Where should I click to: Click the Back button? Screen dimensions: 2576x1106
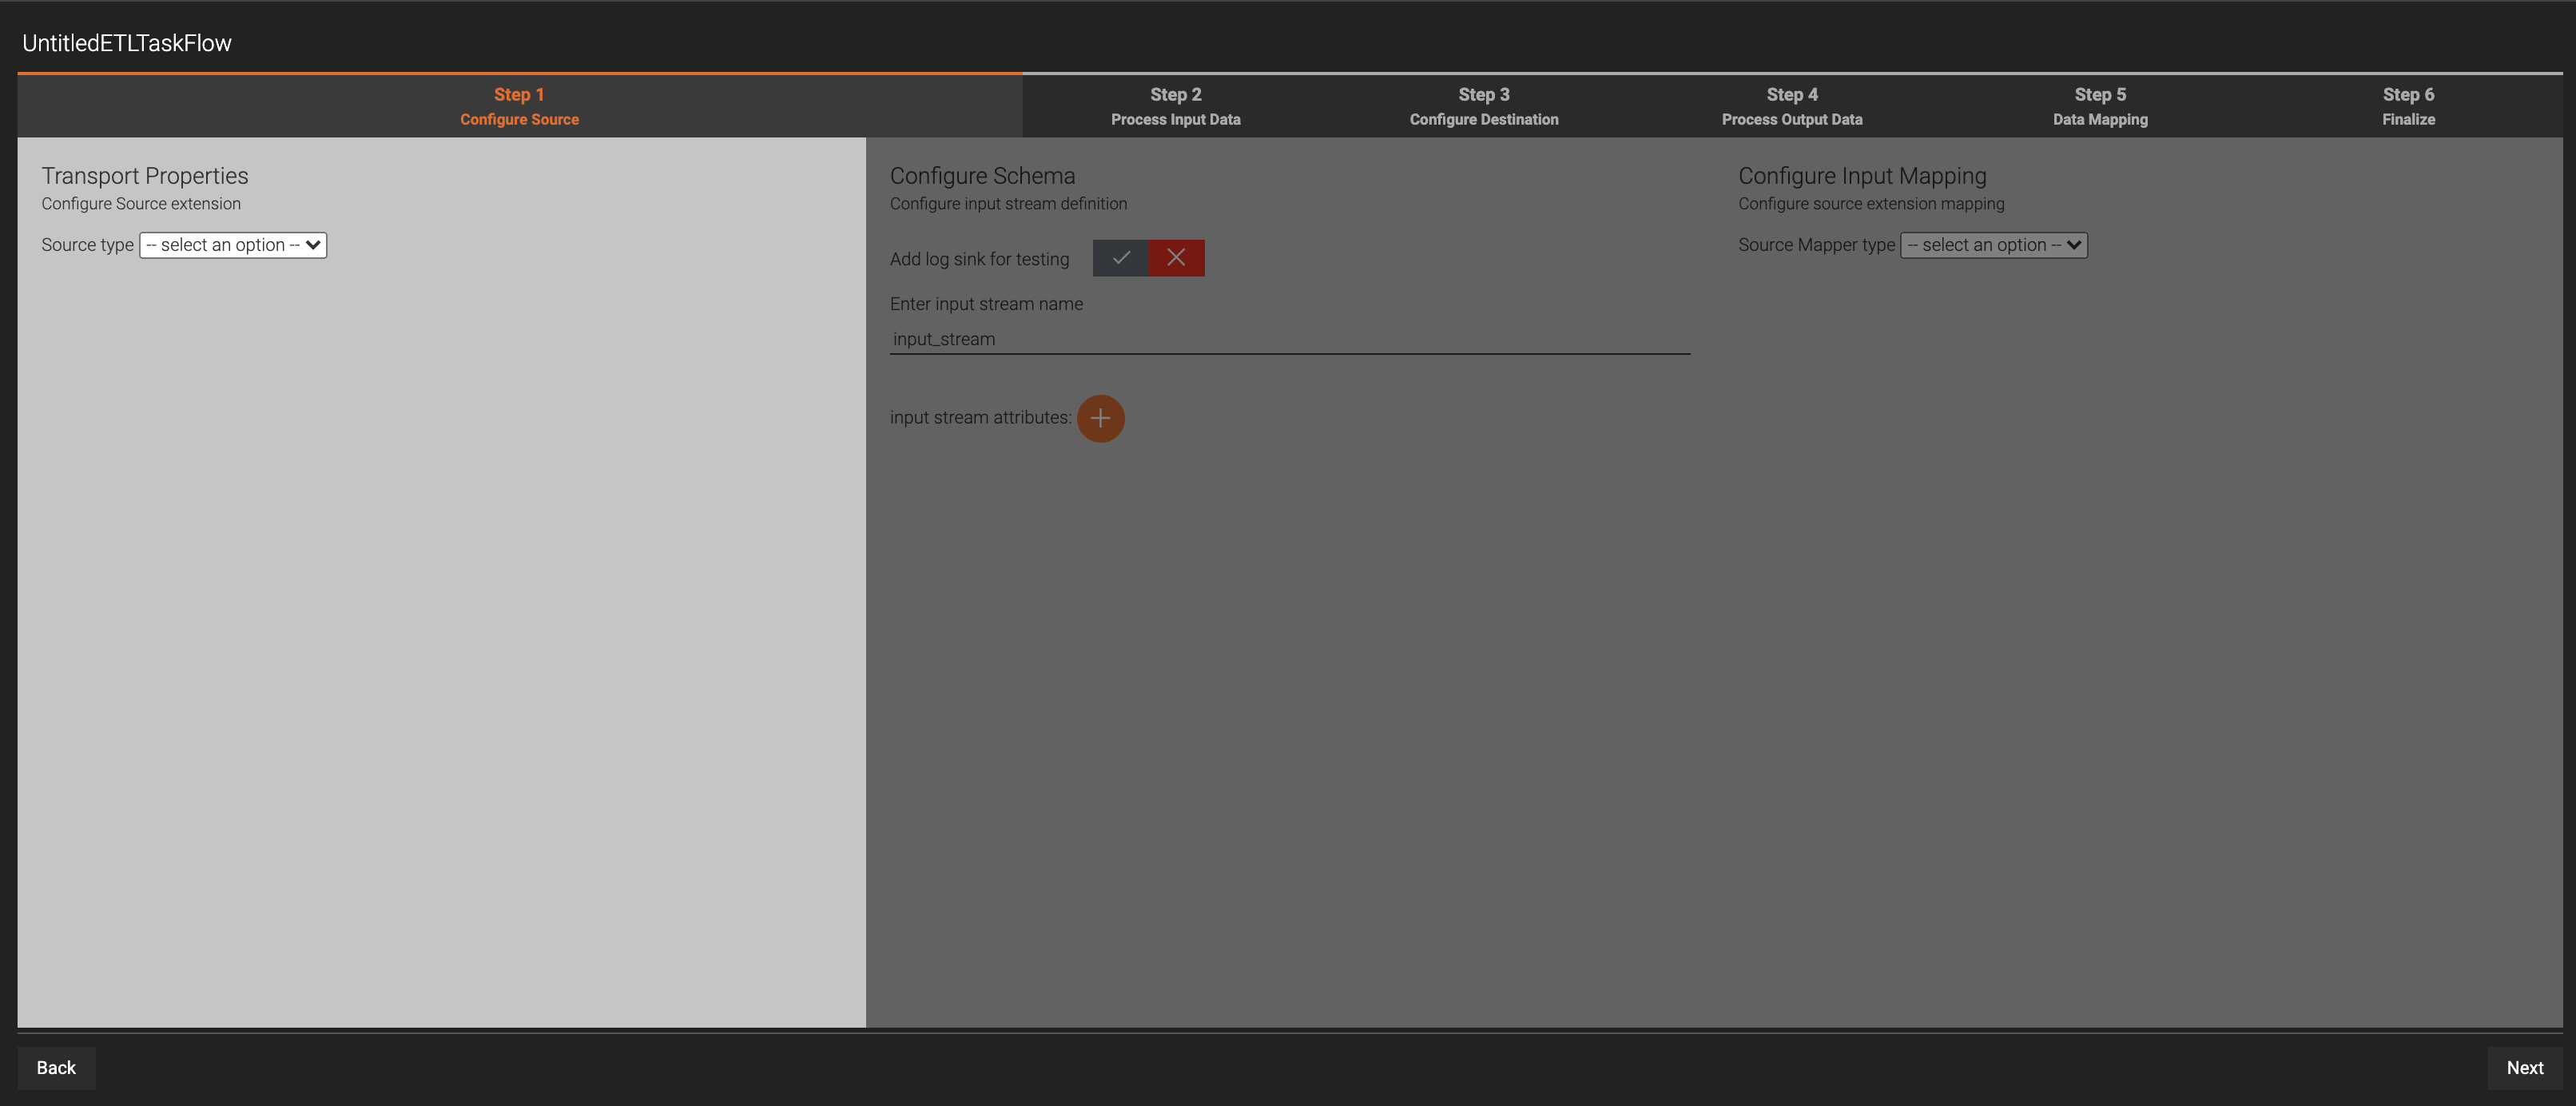[58, 1068]
